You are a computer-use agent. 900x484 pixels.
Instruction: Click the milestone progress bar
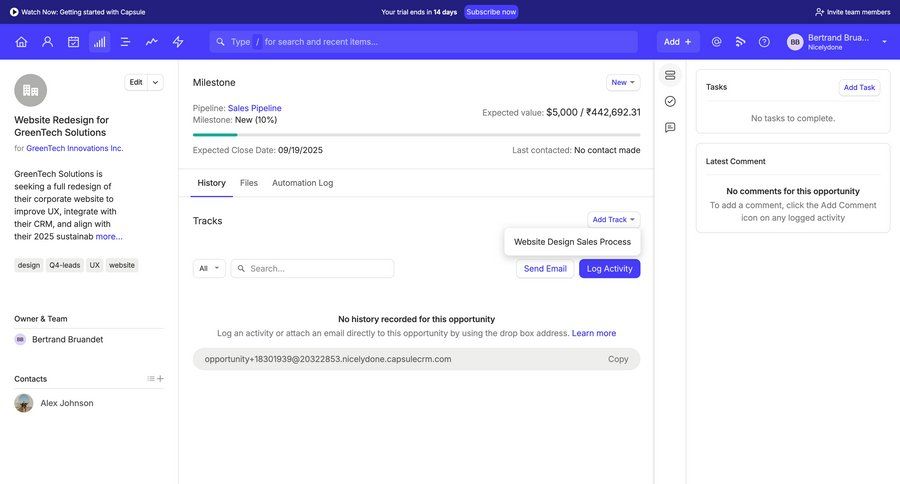(x=416, y=135)
